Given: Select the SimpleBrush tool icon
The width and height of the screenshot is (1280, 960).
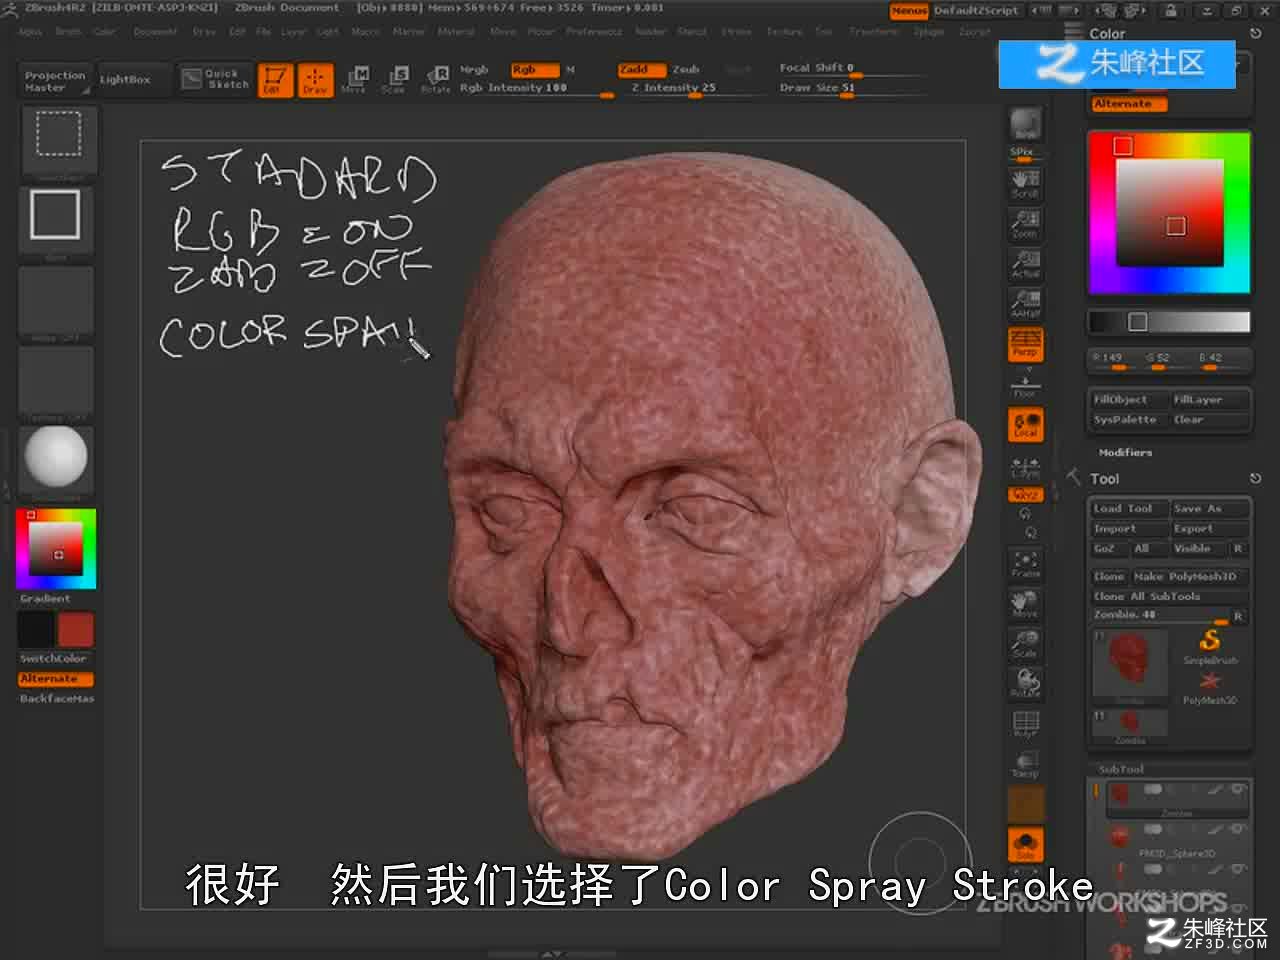Looking at the screenshot, I should (x=1210, y=645).
